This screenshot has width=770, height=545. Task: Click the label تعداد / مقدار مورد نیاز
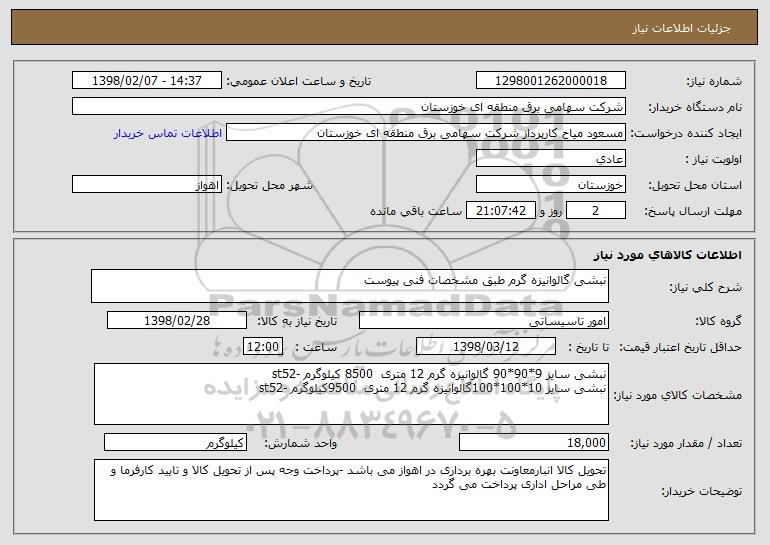coord(686,443)
